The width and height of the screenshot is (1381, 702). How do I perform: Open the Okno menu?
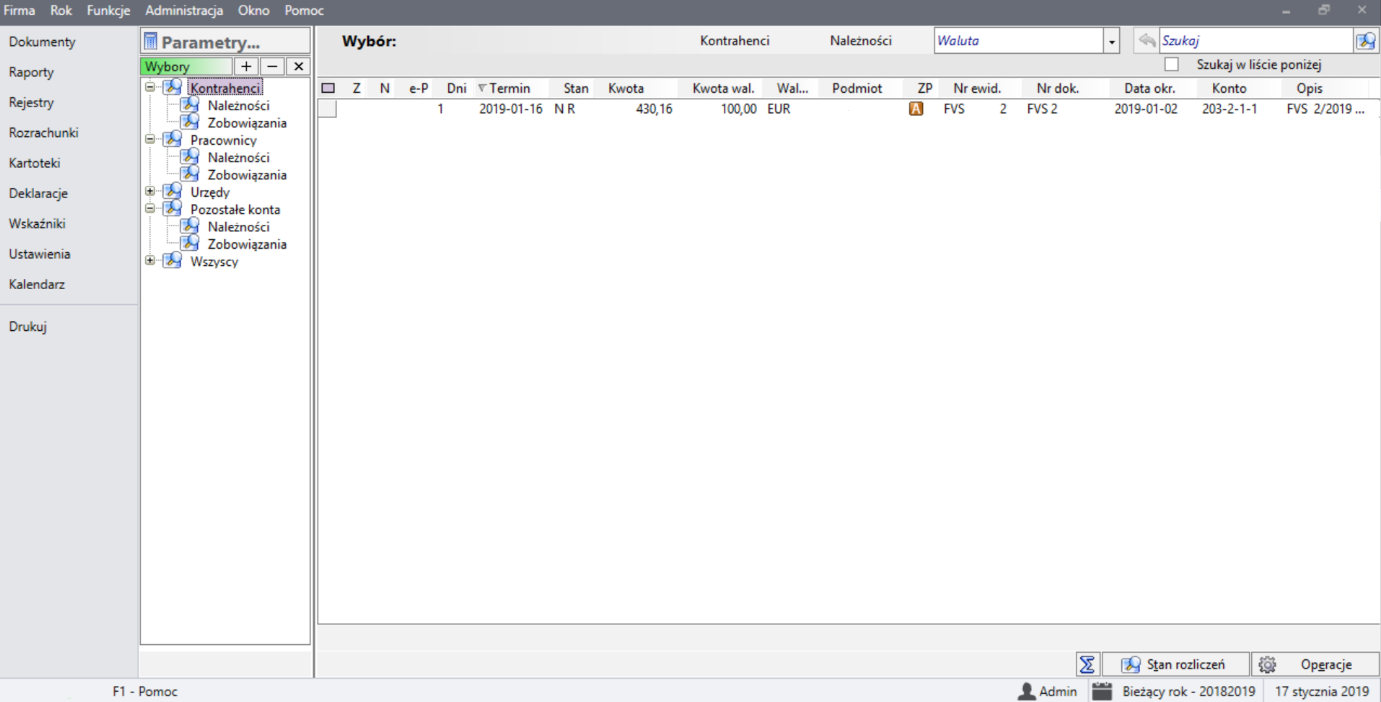(254, 10)
